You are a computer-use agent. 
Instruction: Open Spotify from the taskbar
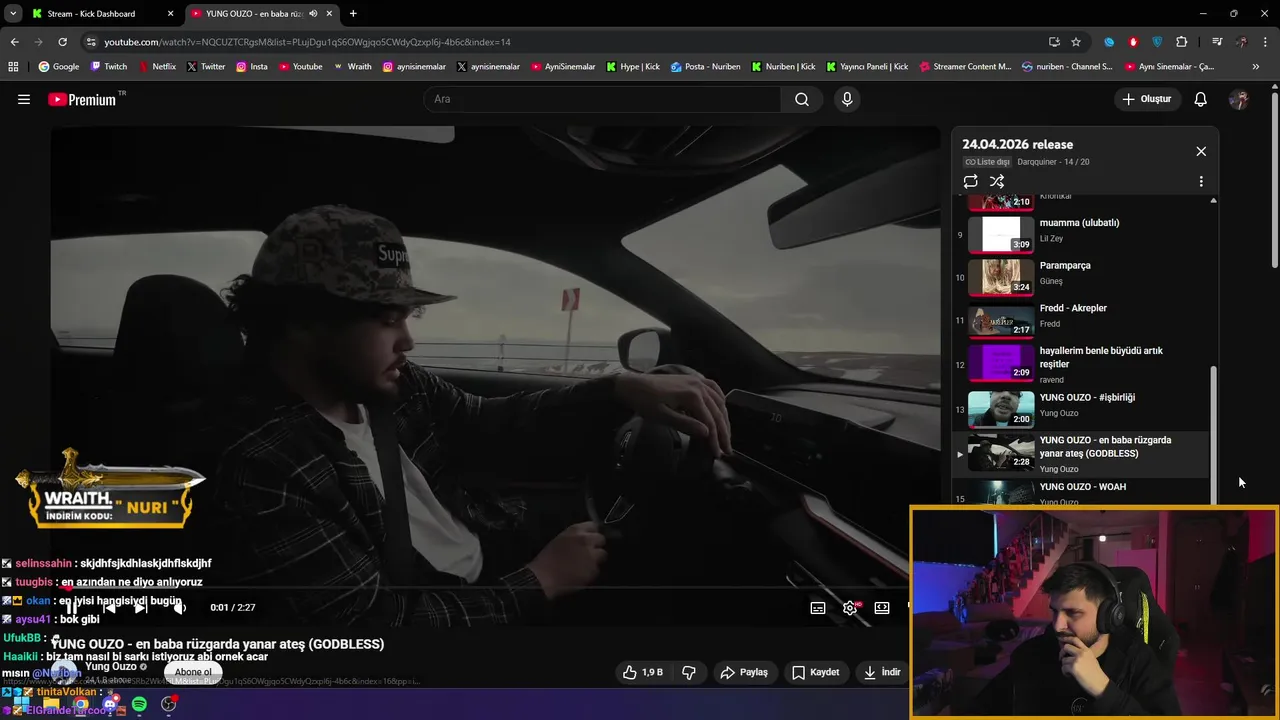[x=139, y=705]
